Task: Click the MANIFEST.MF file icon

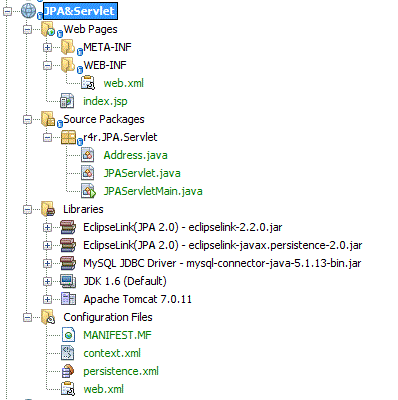Action: pos(68,335)
